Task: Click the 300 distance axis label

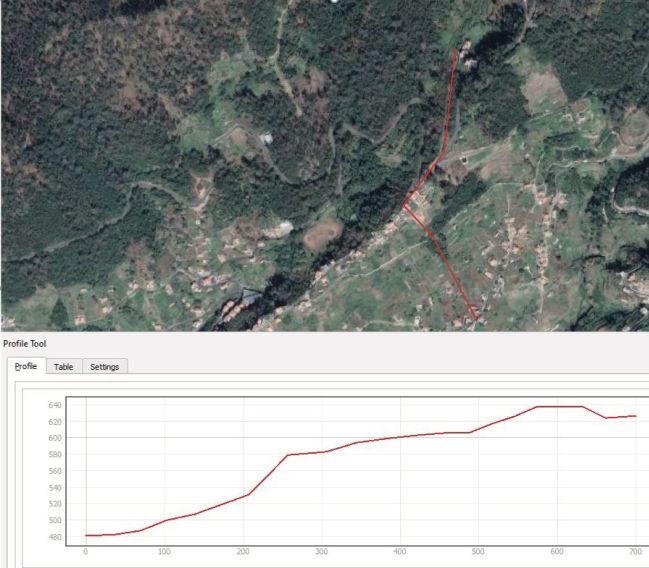Action: click(x=321, y=551)
